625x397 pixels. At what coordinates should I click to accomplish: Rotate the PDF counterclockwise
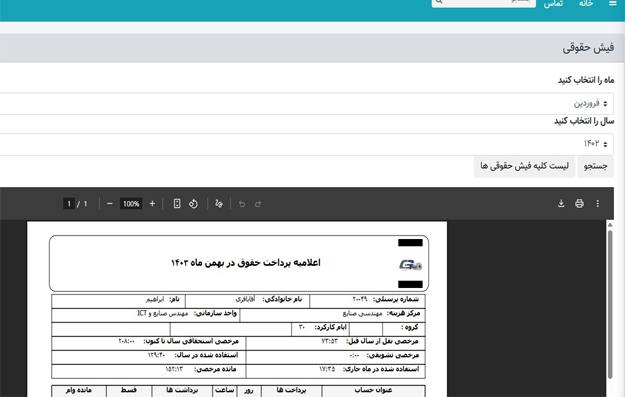click(x=193, y=204)
